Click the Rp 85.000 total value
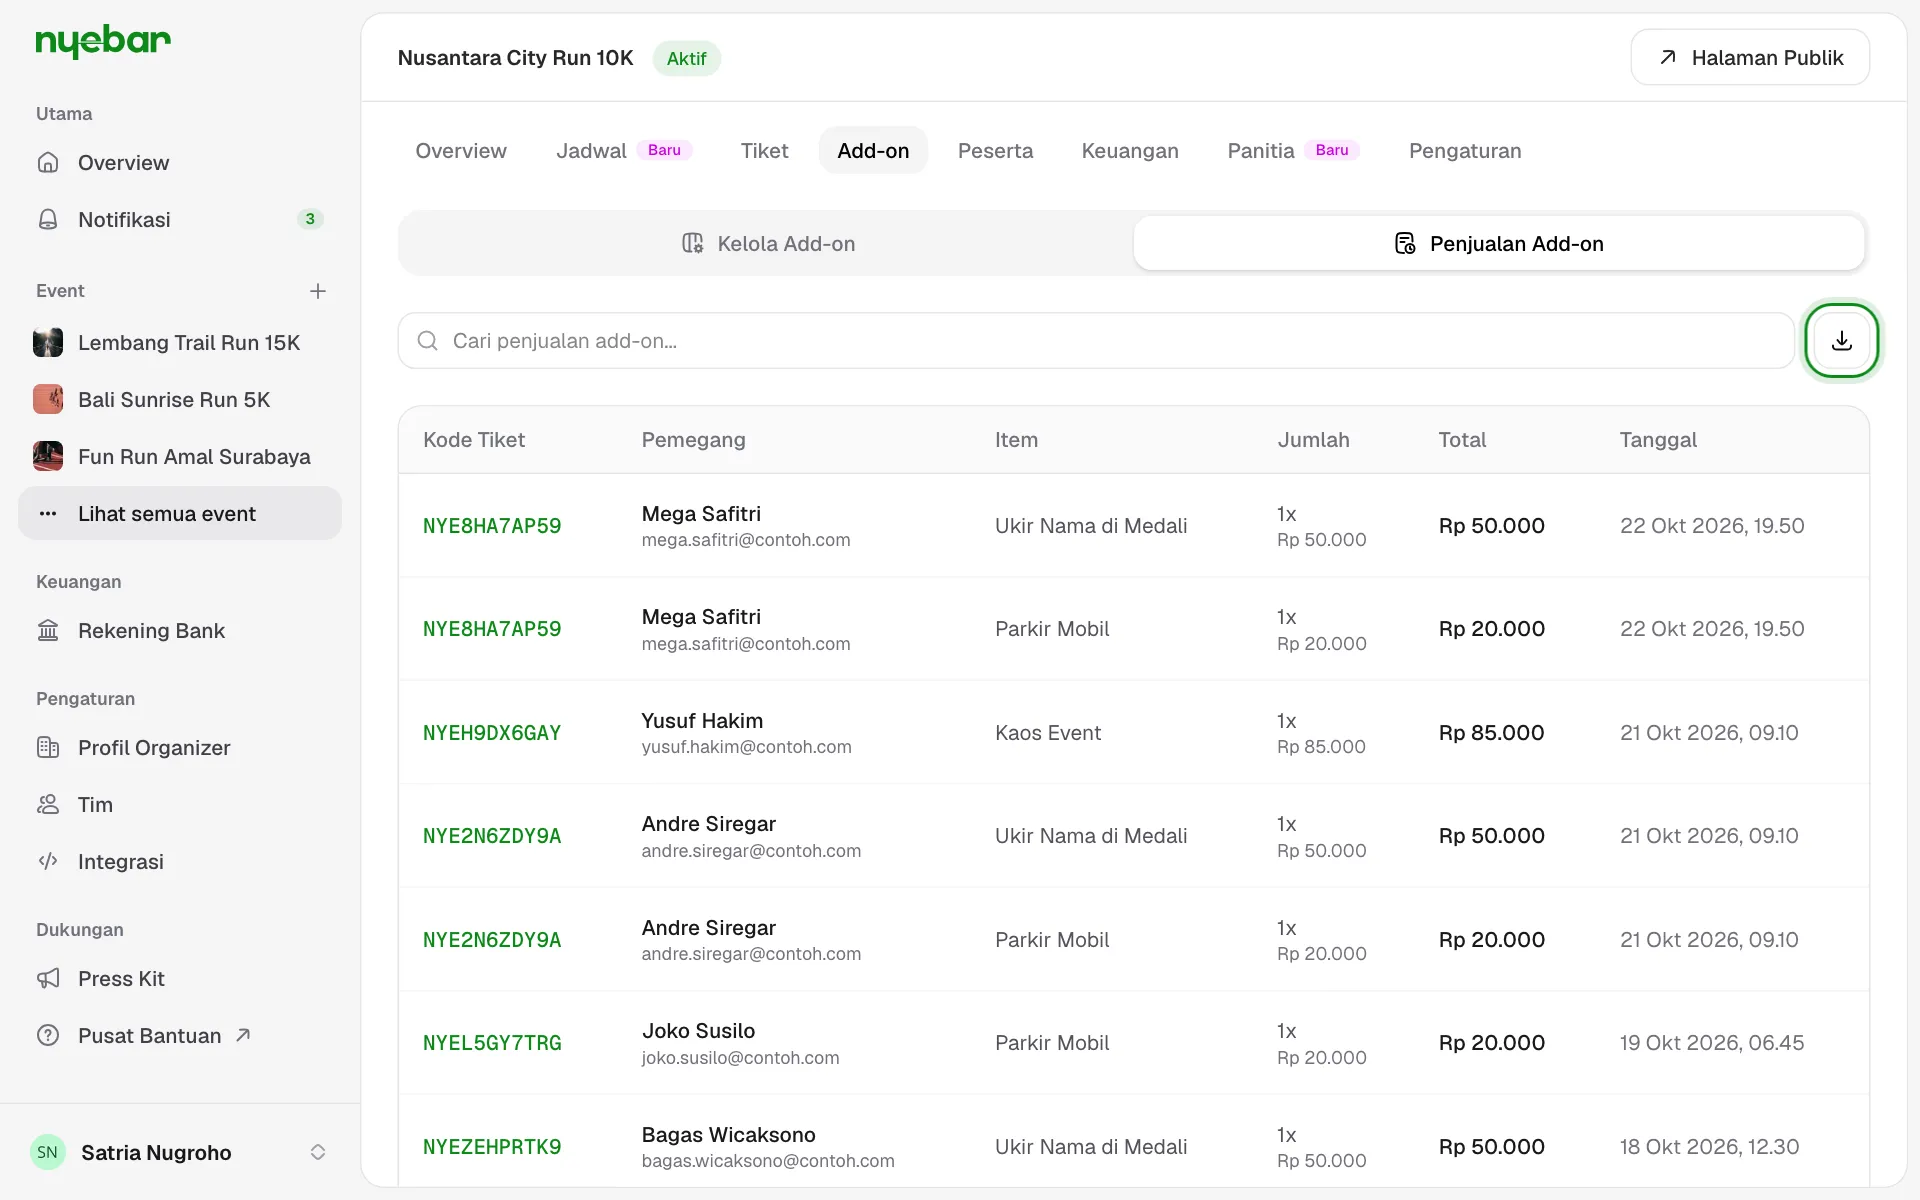The width and height of the screenshot is (1920, 1200). point(1491,733)
